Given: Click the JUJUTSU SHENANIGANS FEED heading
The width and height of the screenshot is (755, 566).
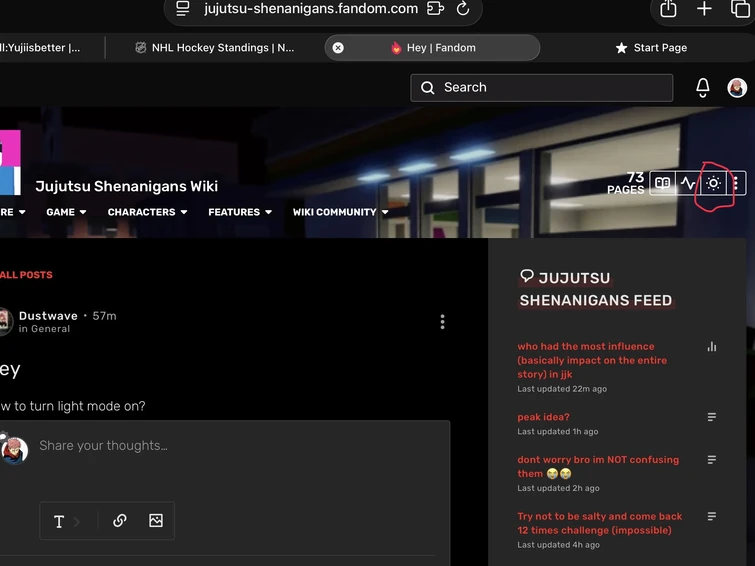Looking at the screenshot, I should [596, 289].
